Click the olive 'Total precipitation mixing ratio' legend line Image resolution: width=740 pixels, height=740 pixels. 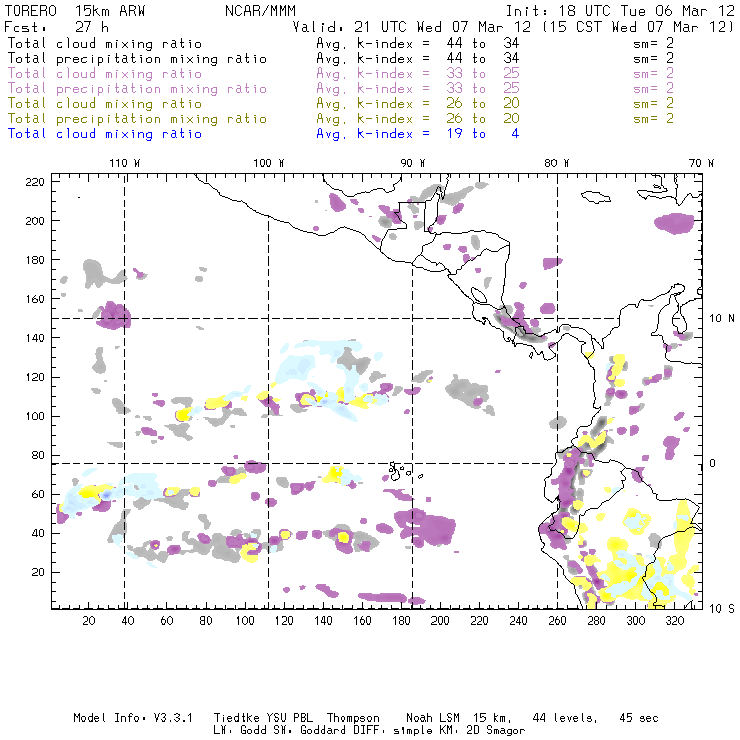pos(137,119)
